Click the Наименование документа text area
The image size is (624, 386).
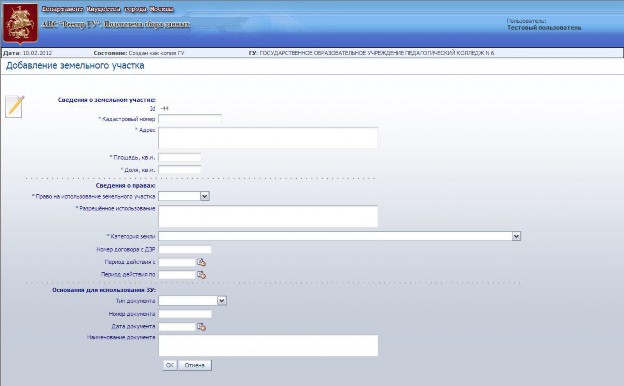(268, 345)
